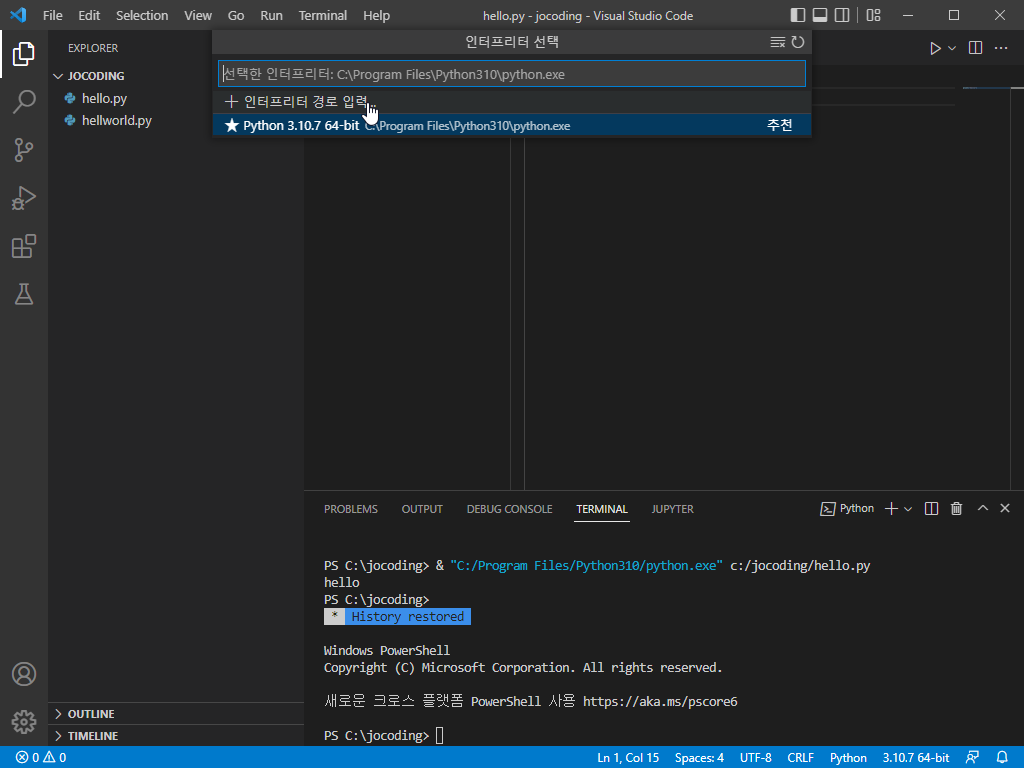Image resolution: width=1024 pixels, height=768 pixels.
Task: Click the VS Code logo icon
Action: pos(18,15)
